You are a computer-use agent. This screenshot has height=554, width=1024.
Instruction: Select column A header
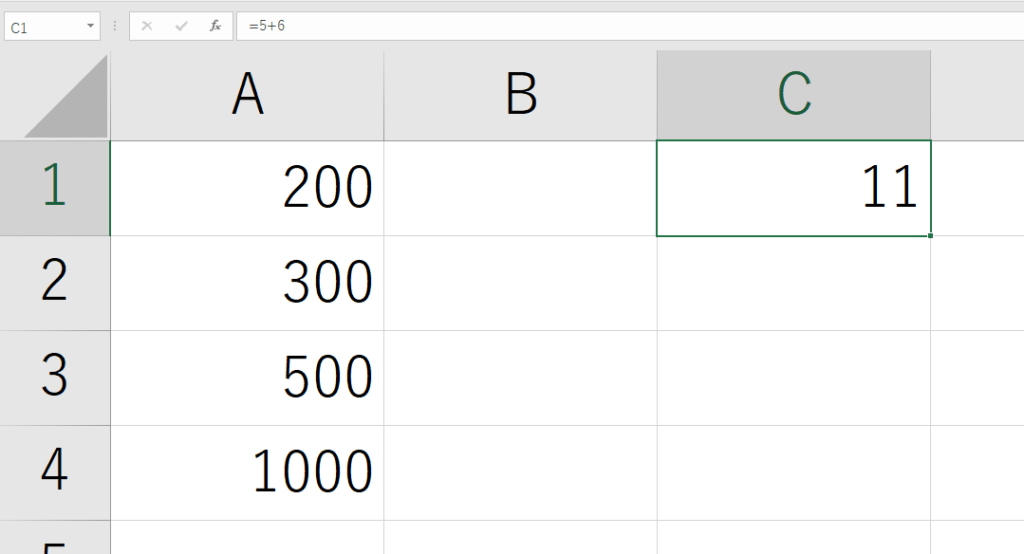point(247,96)
